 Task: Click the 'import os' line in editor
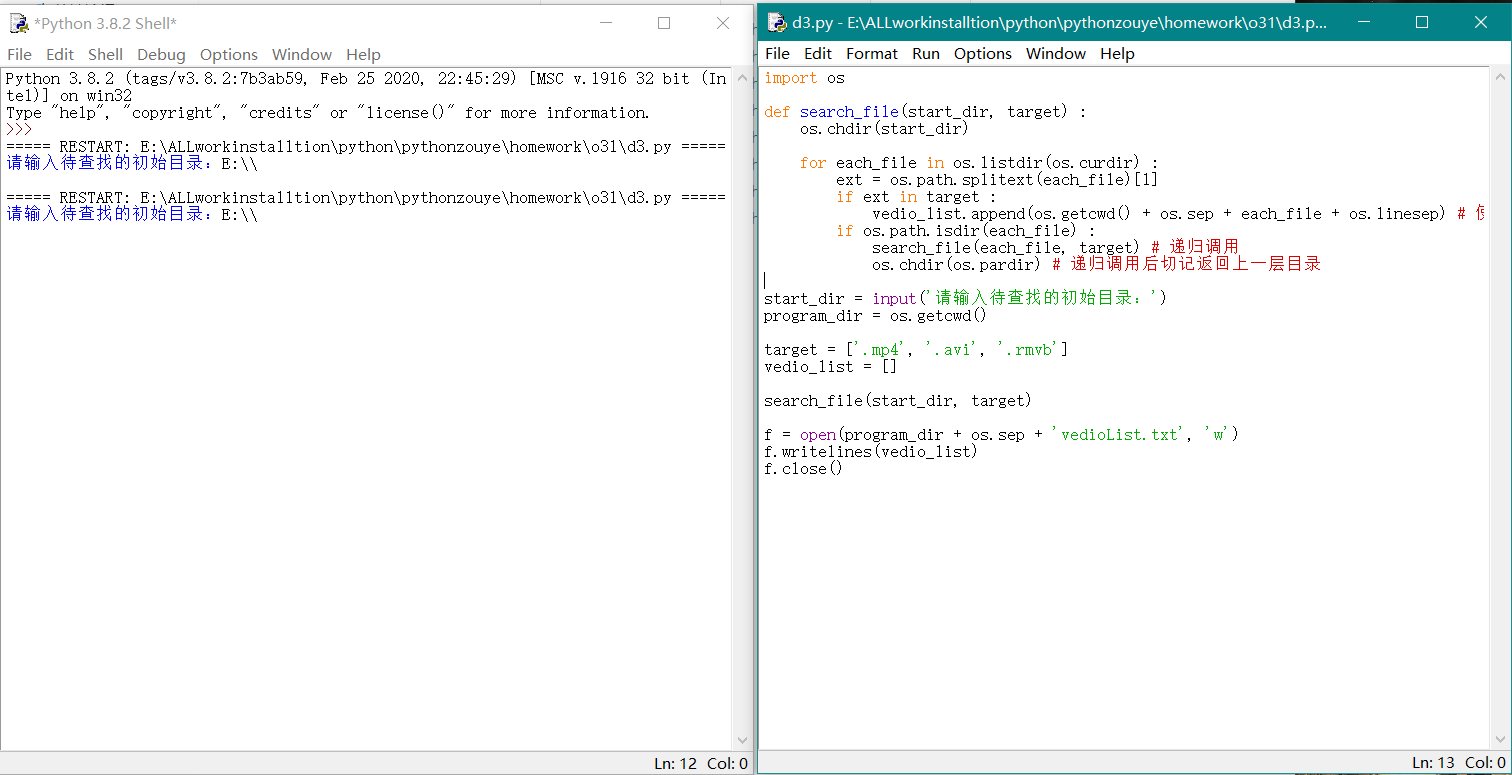tap(804, 78)
